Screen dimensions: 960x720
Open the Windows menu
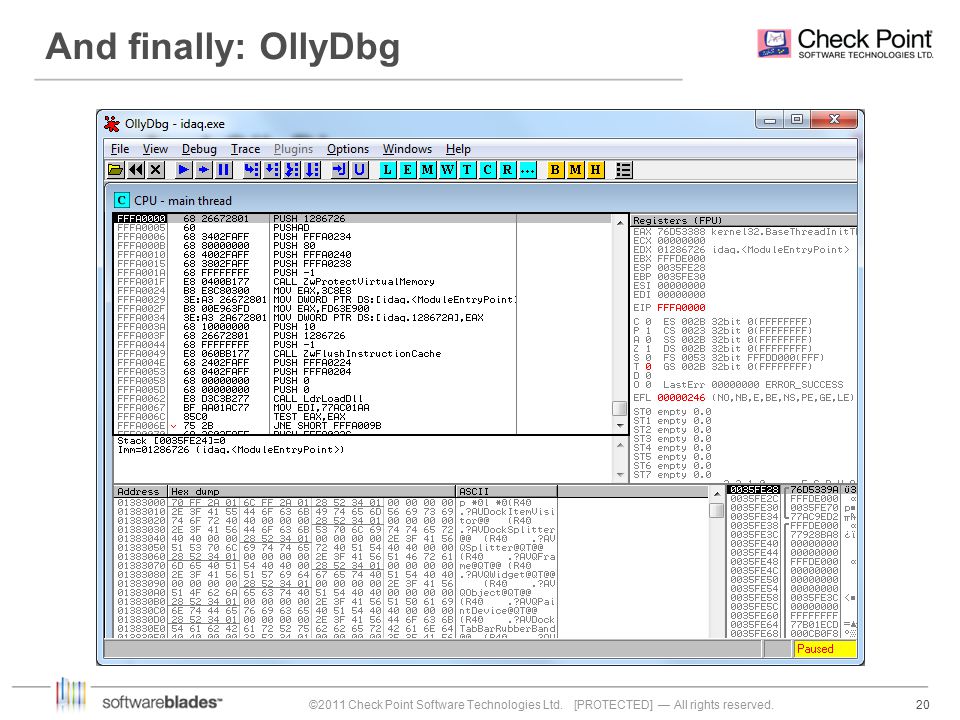(407, 149)
